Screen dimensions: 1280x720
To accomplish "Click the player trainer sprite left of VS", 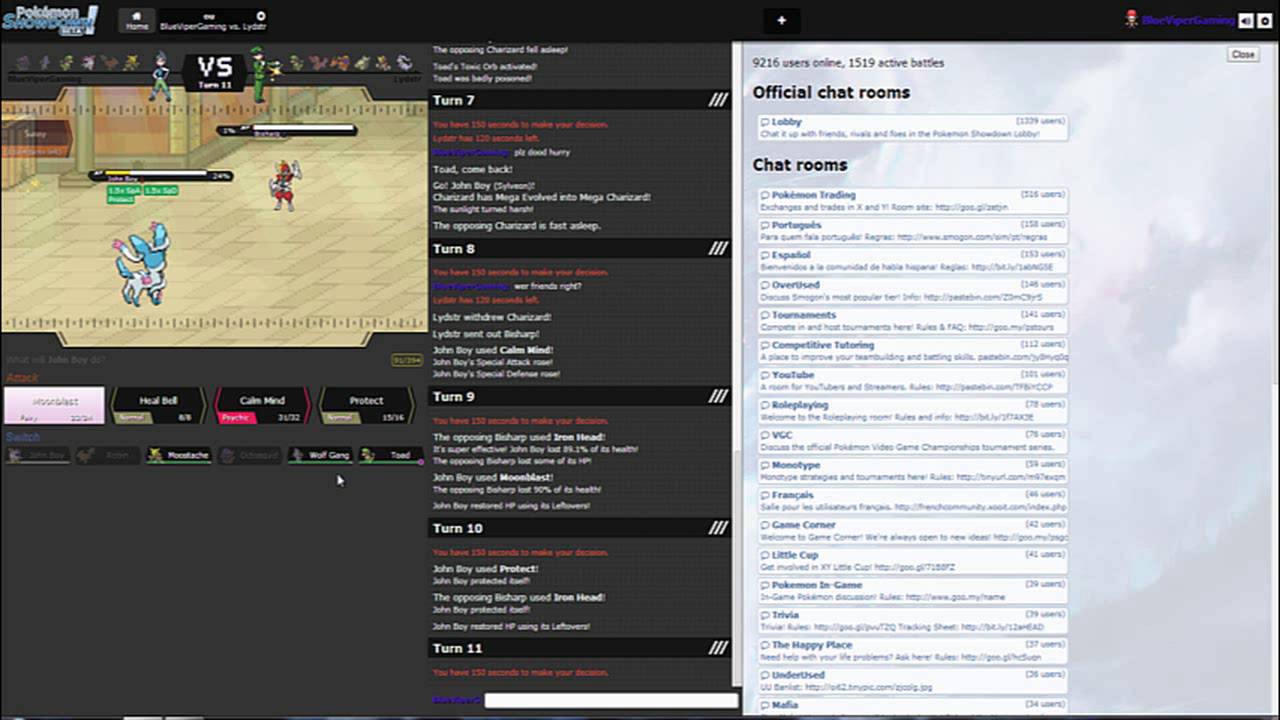I will point(160,76).
